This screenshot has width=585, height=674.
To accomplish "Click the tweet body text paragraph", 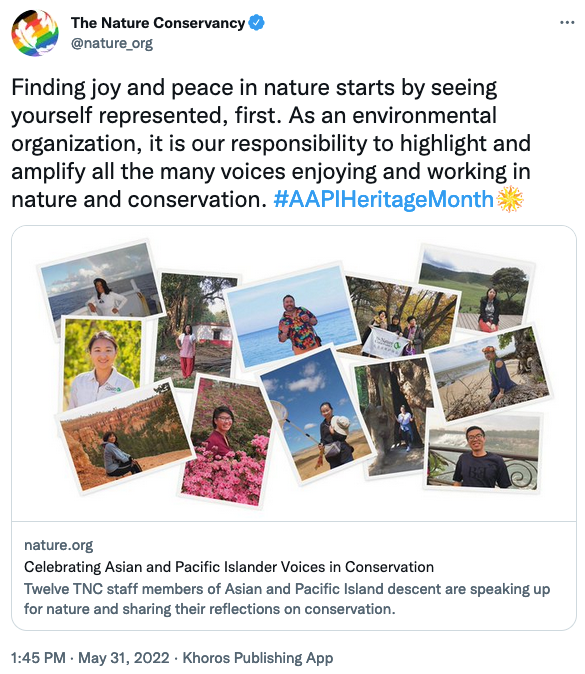I will [271, 144].
